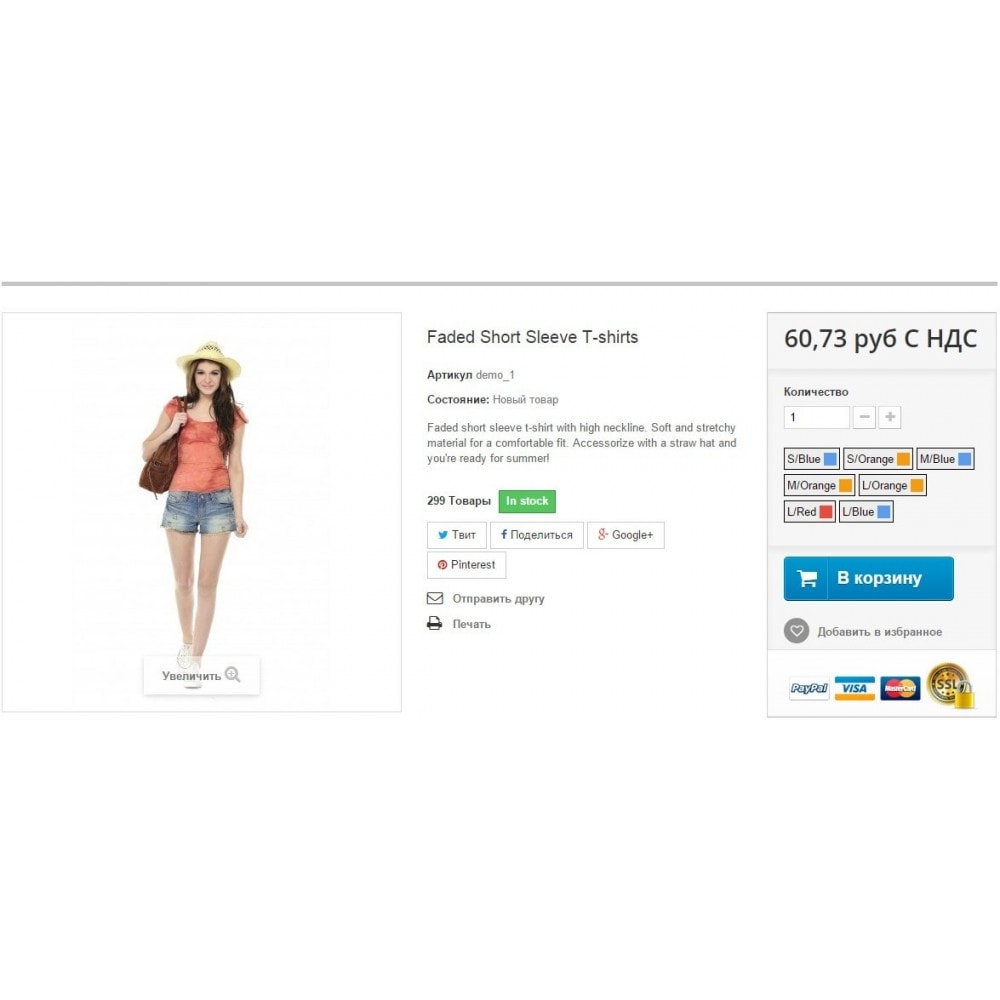Viewport: 1000px width, 1000px height.
Task: Add product with В корзину button
Action: (x=869, y=578)
